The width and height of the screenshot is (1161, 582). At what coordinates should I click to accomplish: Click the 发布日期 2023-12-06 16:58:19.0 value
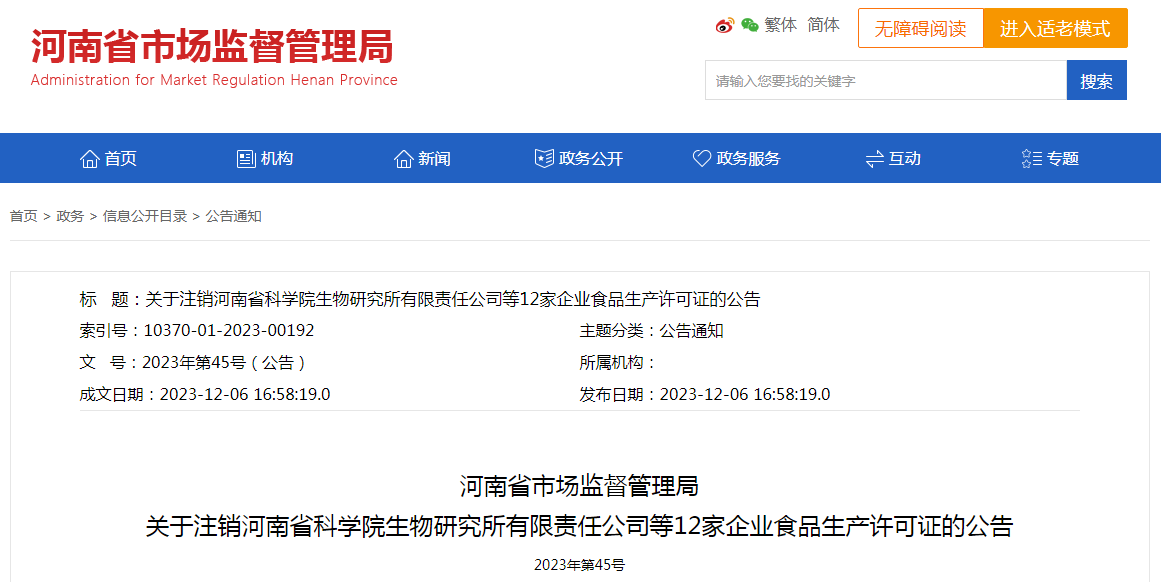pyautogui.click(x=745, y=394)
